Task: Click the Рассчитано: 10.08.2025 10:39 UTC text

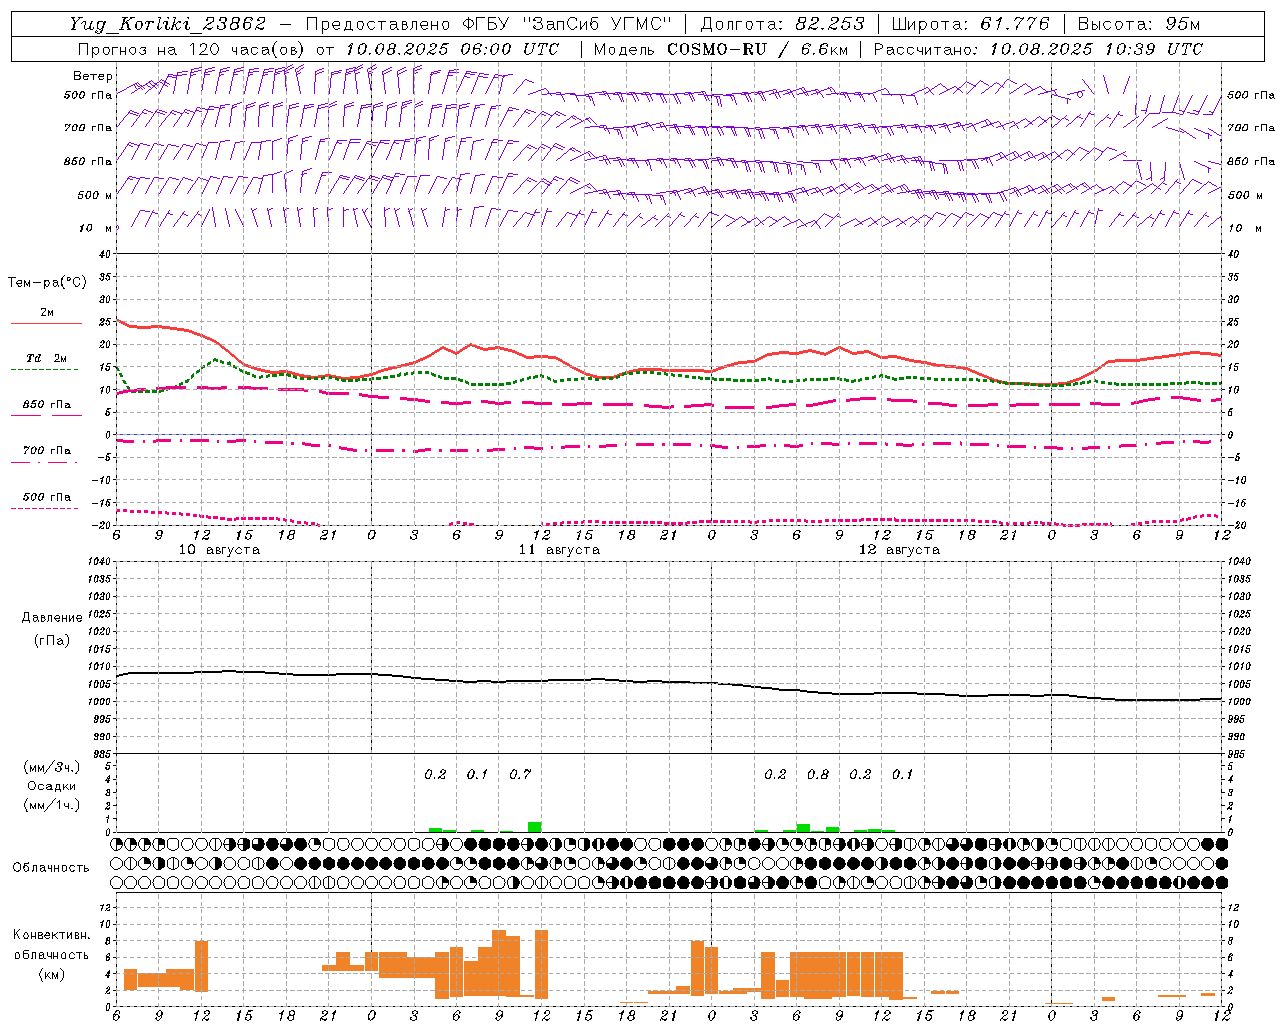Action: (1038, 49)
